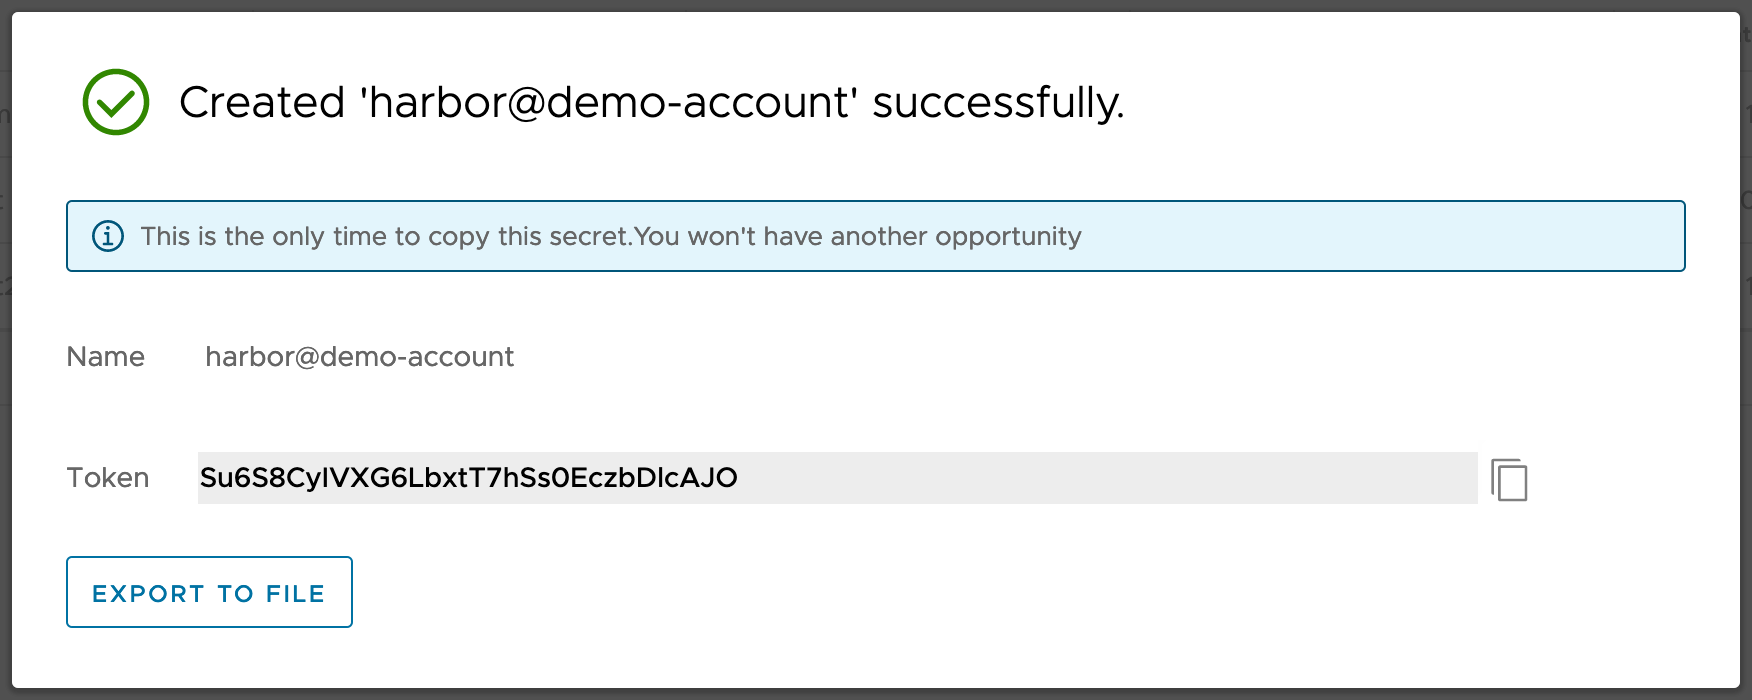The height and width of the screenshot is (700, 1752).
Task: Click "You won't have another opportunity" text
Action: pyautogui.click(x=858, y=237)
